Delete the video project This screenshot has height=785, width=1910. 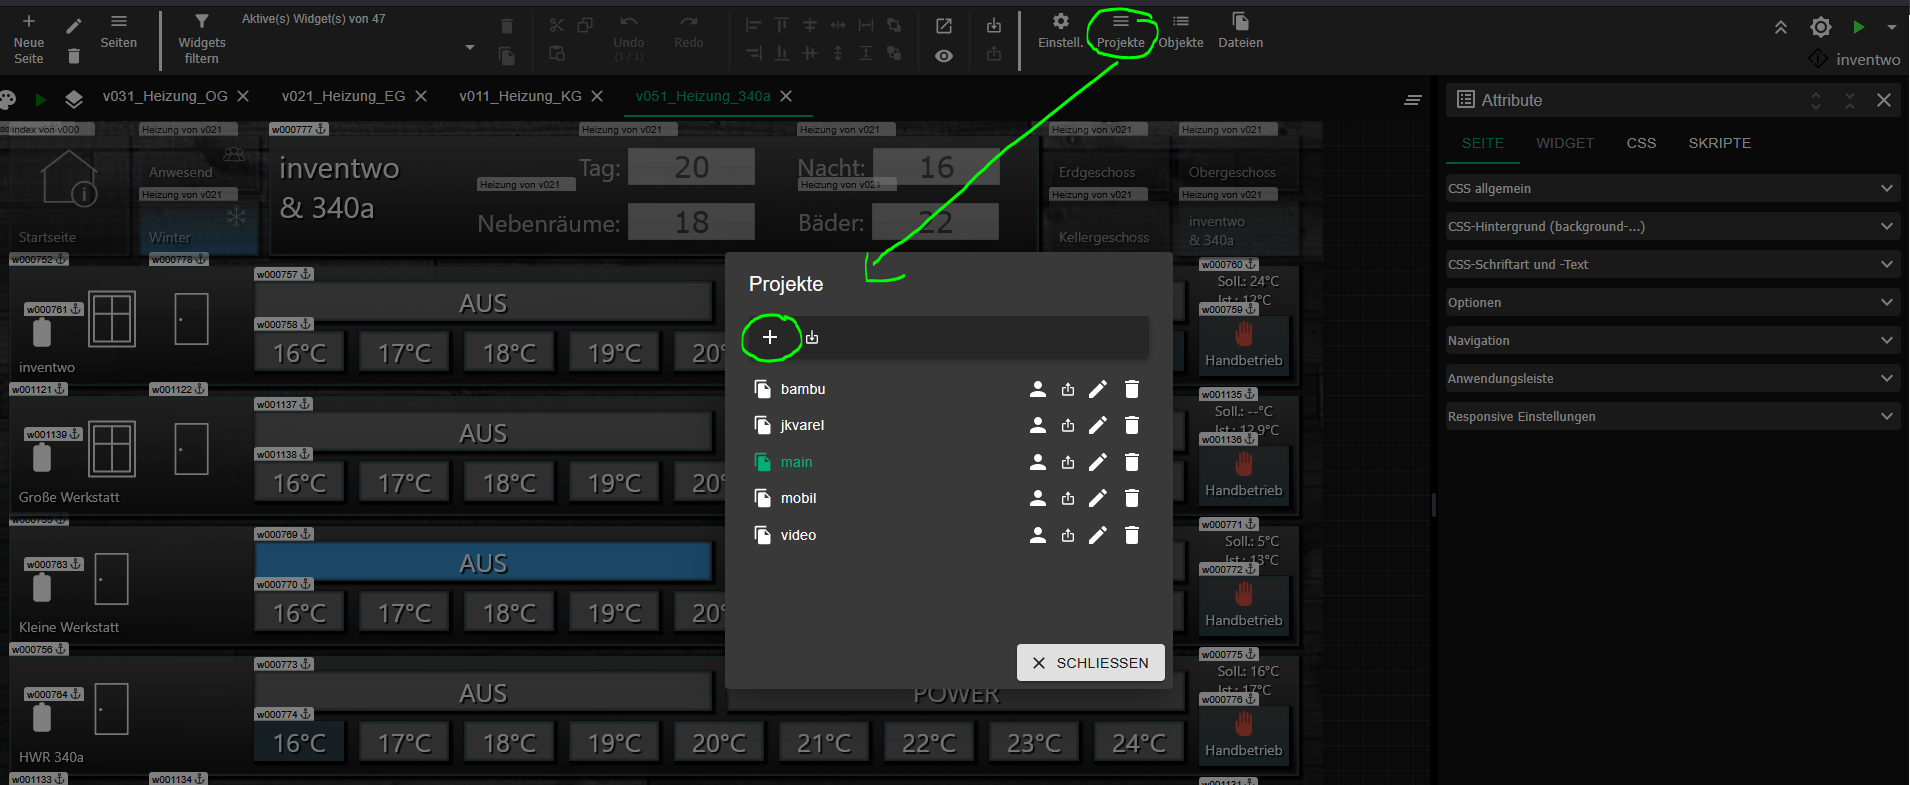[x=1132, y=535]
